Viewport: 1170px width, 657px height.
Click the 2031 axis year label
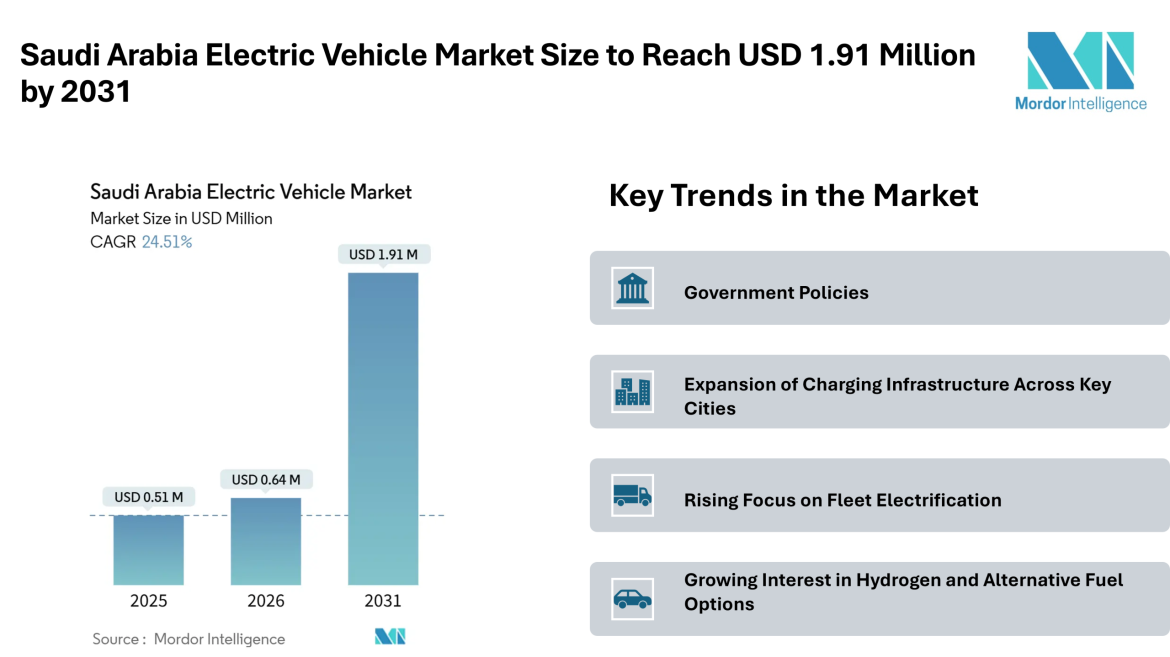point(383,601)
